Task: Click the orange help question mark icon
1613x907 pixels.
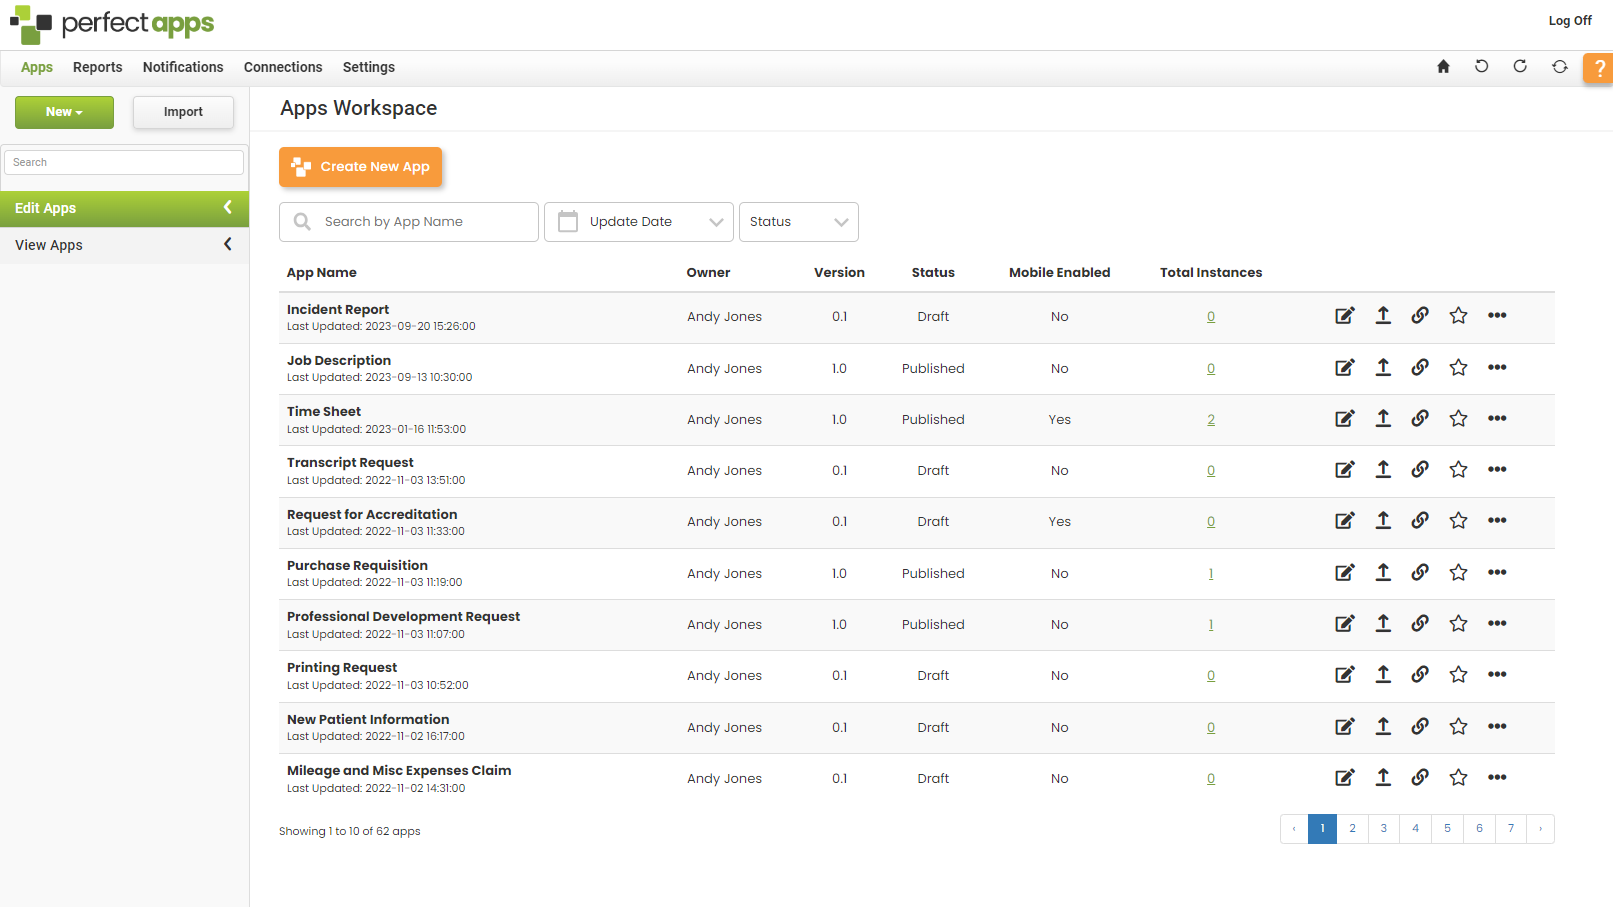Action: click(1599, 68)
